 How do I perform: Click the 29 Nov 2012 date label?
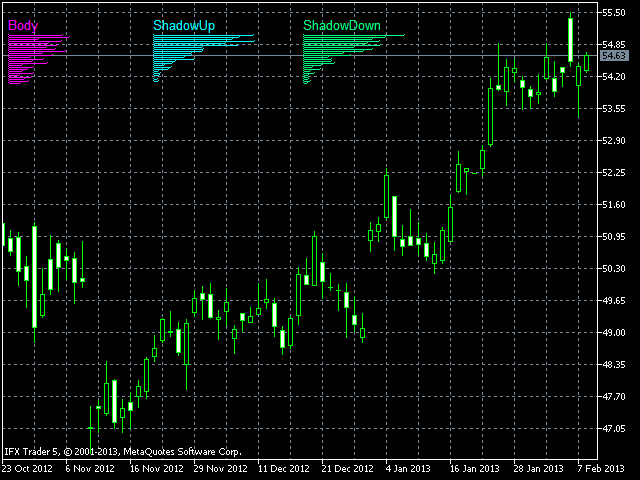tap(220, 469)
